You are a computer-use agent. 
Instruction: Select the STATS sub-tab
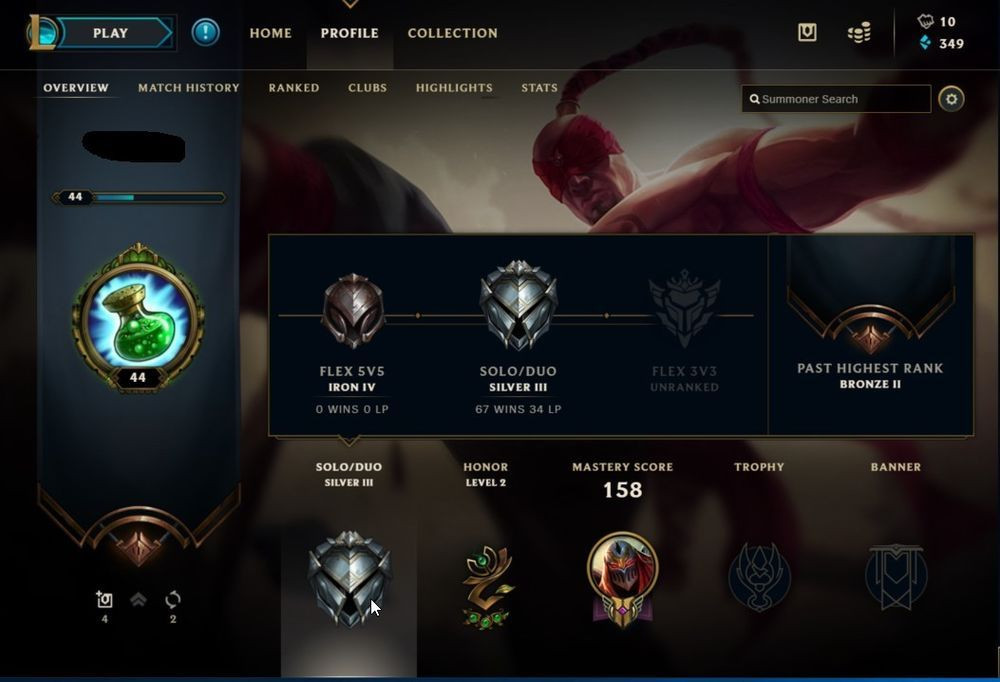[540, 88]
